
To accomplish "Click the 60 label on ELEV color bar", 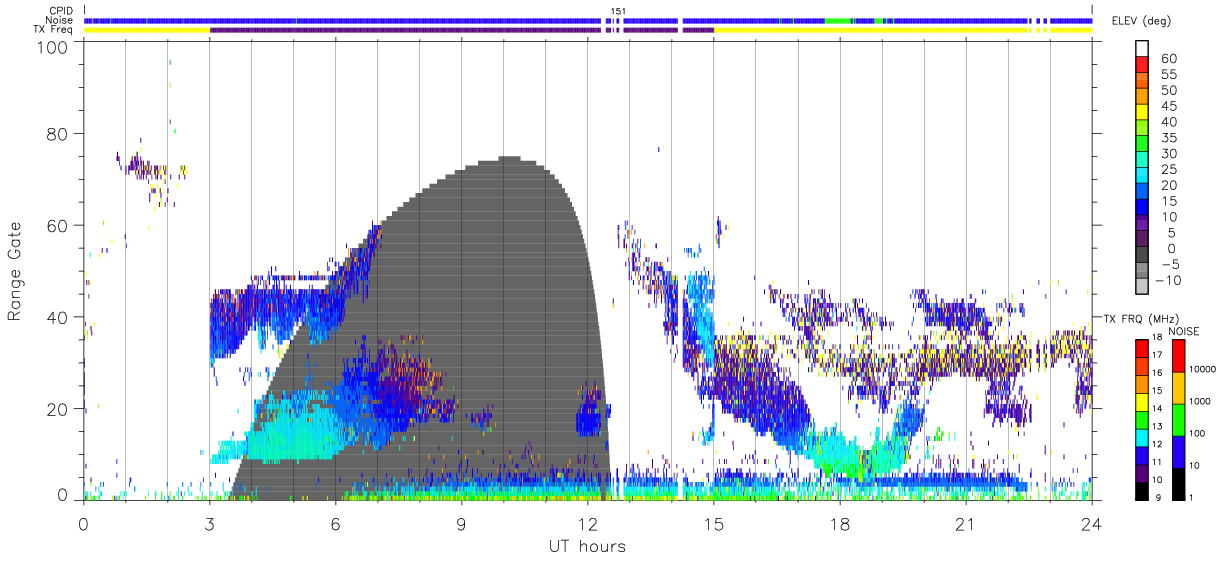I will click(x=1168, y=59).
